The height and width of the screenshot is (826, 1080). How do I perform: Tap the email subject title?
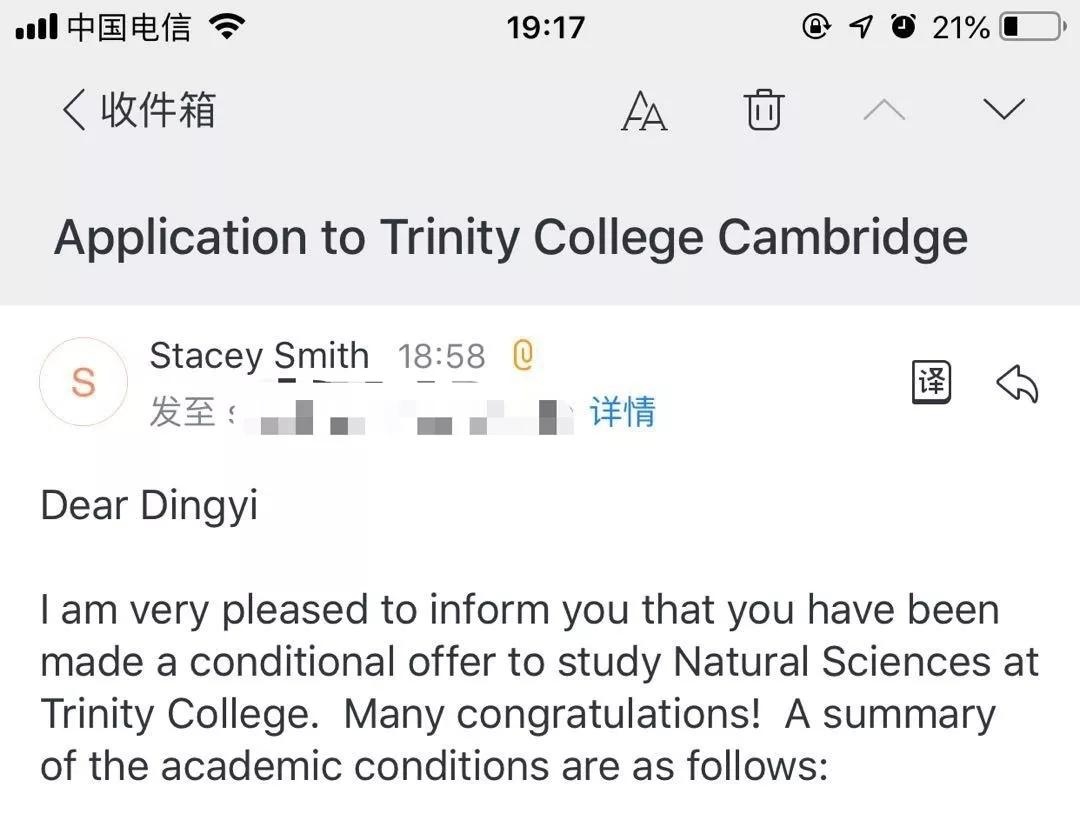coord(511,237)
